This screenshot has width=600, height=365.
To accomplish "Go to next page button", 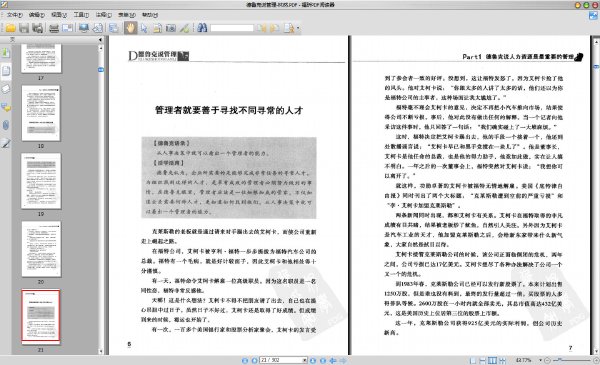I will click(313, 360).
